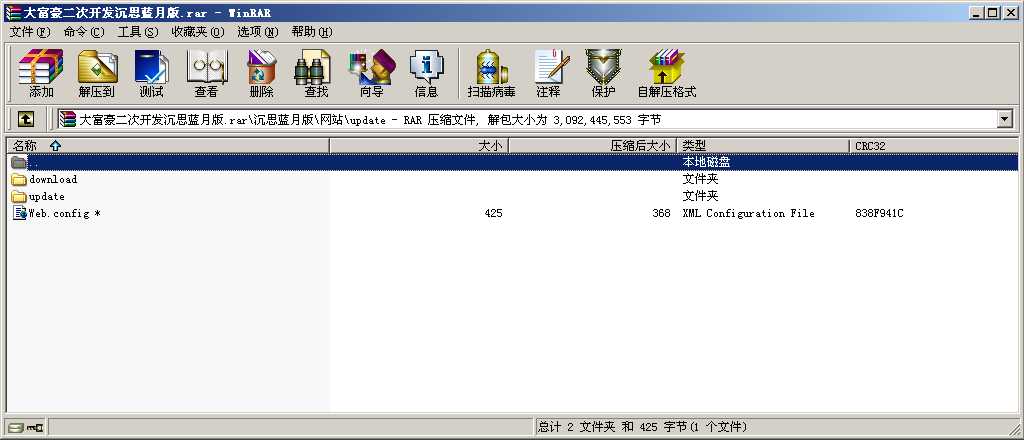Click the 文件夹 type cell in the download row
This screenshot has height=440, width=1024.
click(x=700, y=180)
